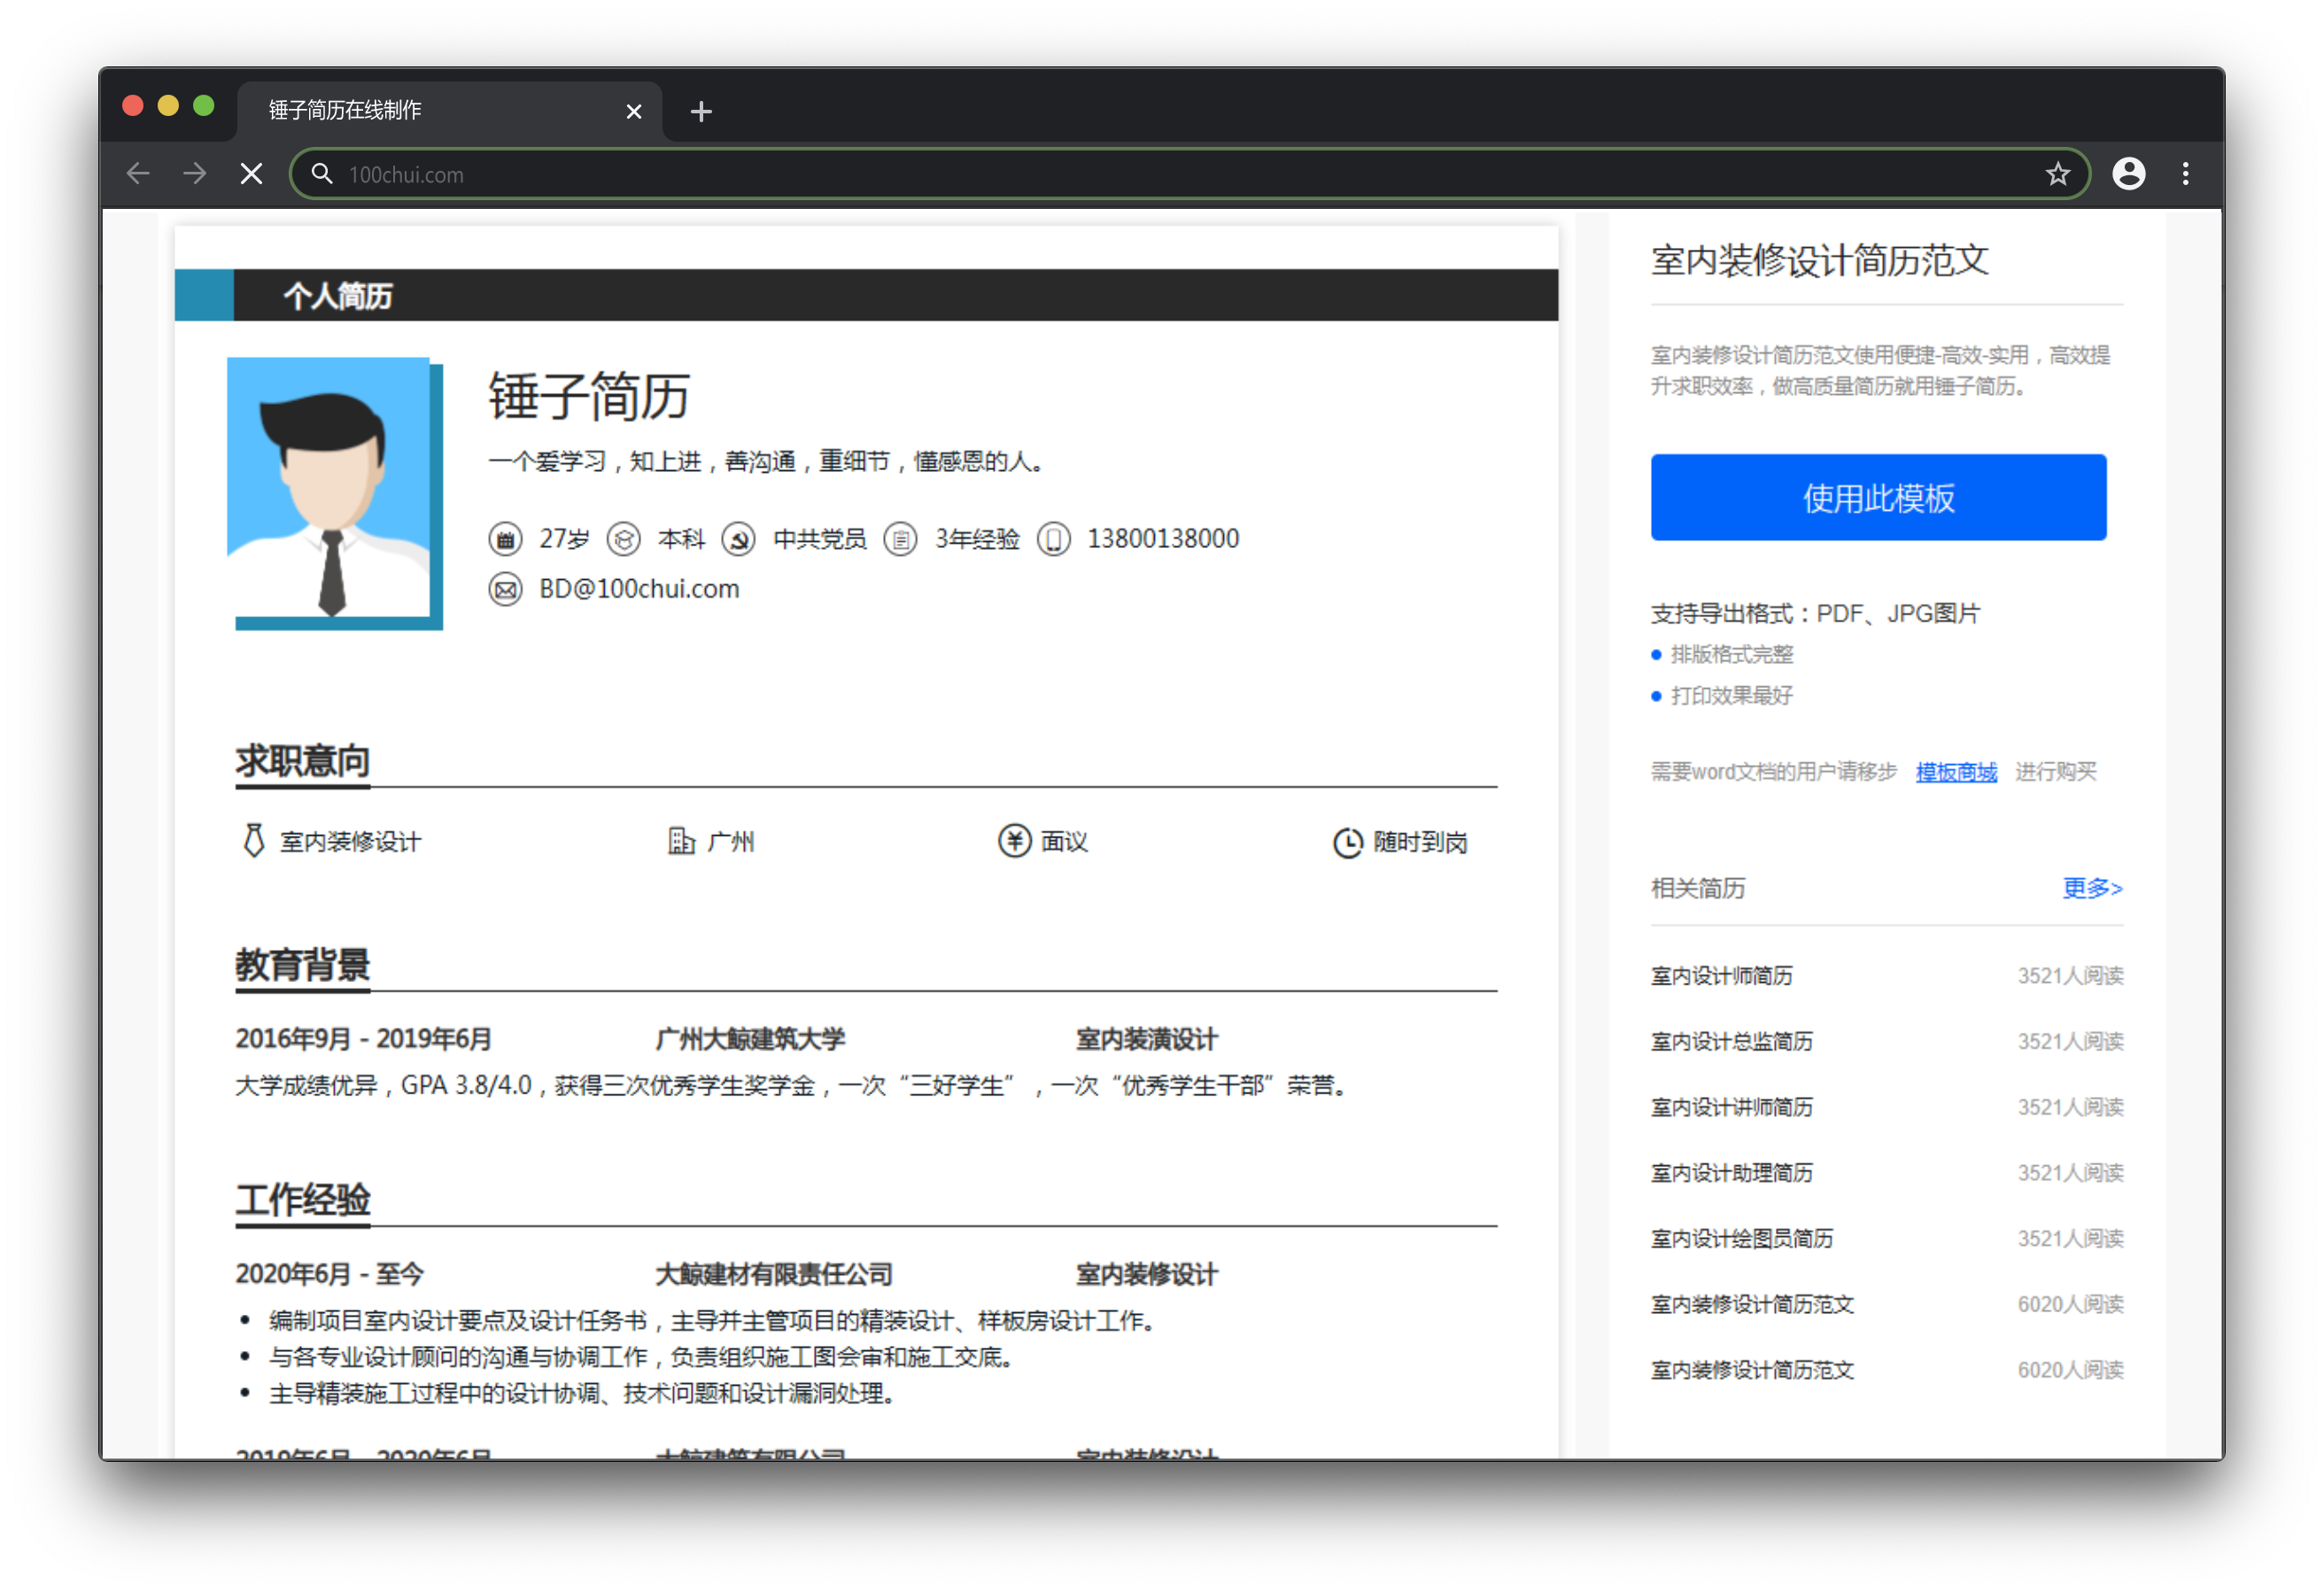This screenshot has height=1592, width=2324.
Task: Click the 随时到岗 availability text
Action: [x=1419, y=842]
